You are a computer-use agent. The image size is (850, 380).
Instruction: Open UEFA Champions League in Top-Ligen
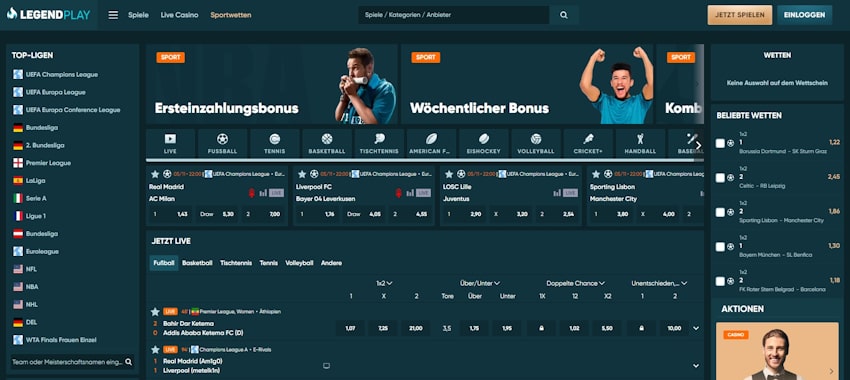click(x=62, y=74)
